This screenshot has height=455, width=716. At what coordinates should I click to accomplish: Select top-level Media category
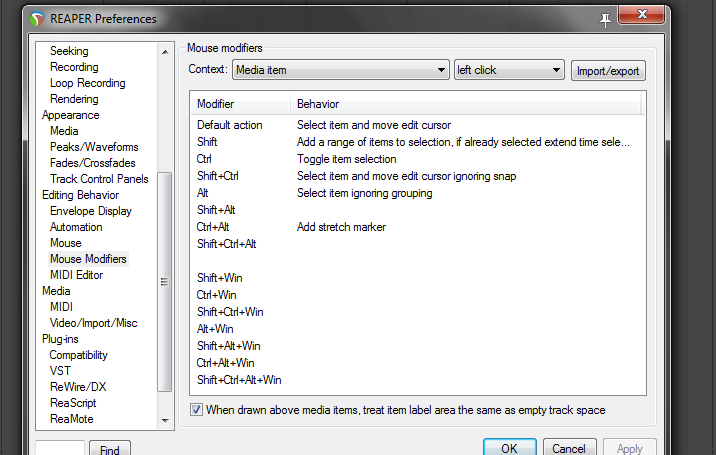click(56, 291)
